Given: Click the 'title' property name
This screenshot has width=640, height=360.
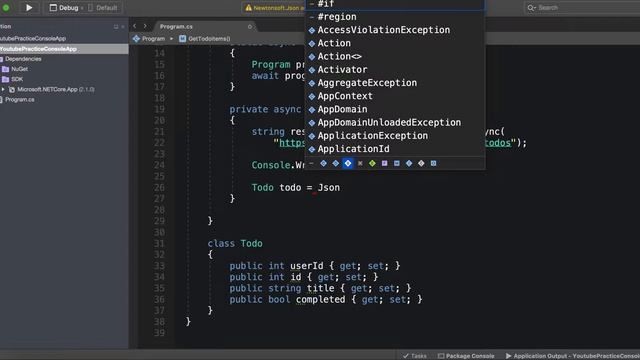Looking at the screenshot, I should pos(320,288).
